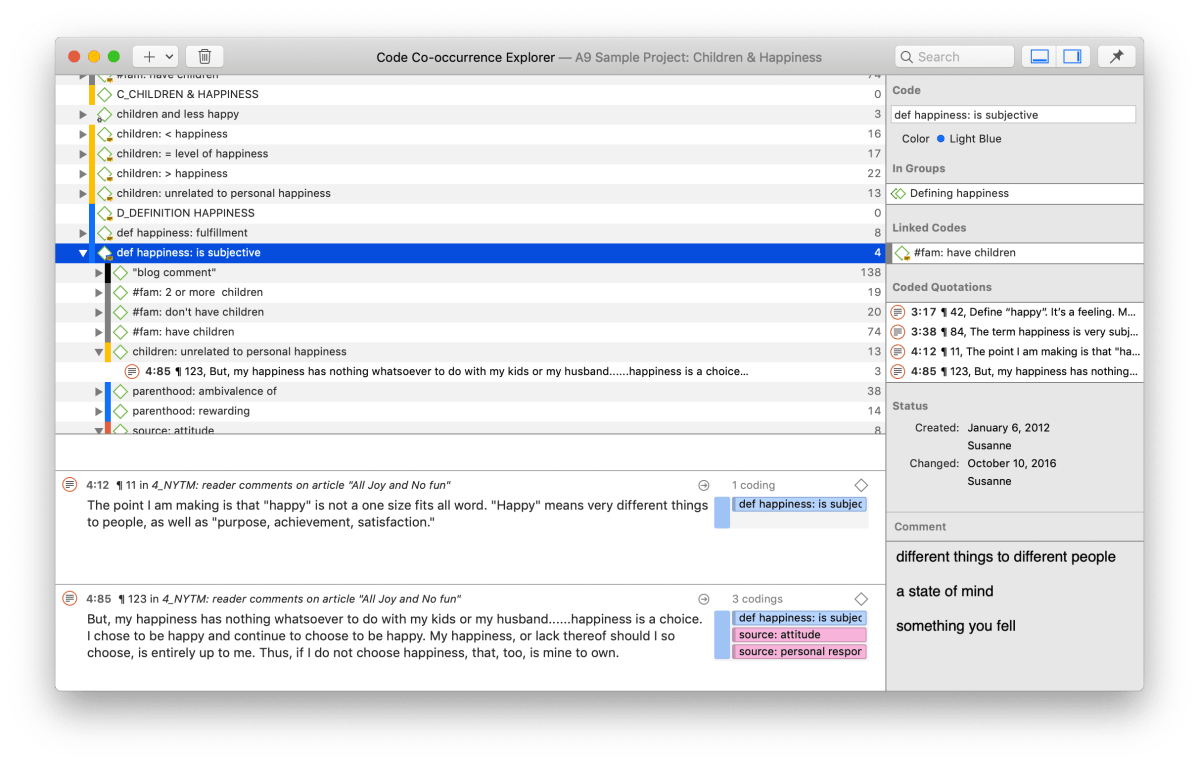Click the Comment text area
Image resolution: width=1199 pixels, height=764 pixels.
click(x=1015, y=616)
